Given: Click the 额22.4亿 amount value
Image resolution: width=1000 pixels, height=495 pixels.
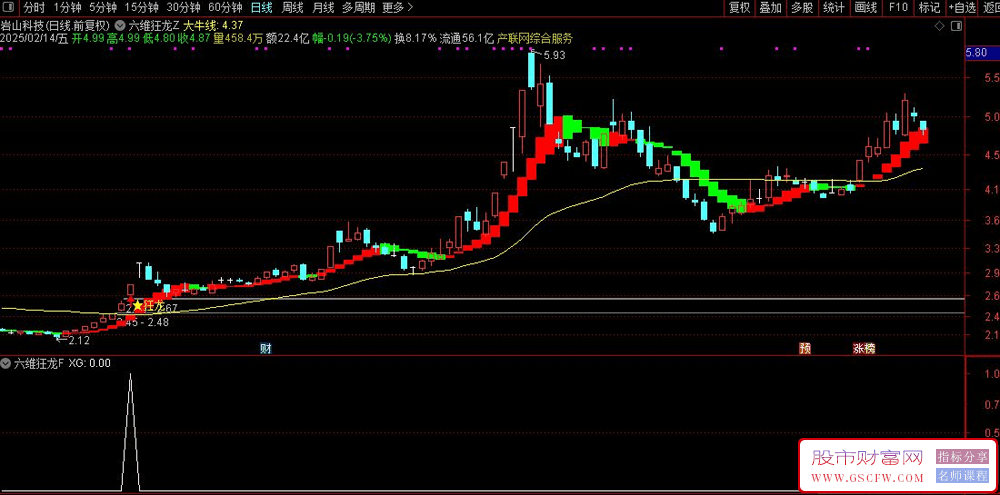Looking at the screenshot, I should click(287, 38).
